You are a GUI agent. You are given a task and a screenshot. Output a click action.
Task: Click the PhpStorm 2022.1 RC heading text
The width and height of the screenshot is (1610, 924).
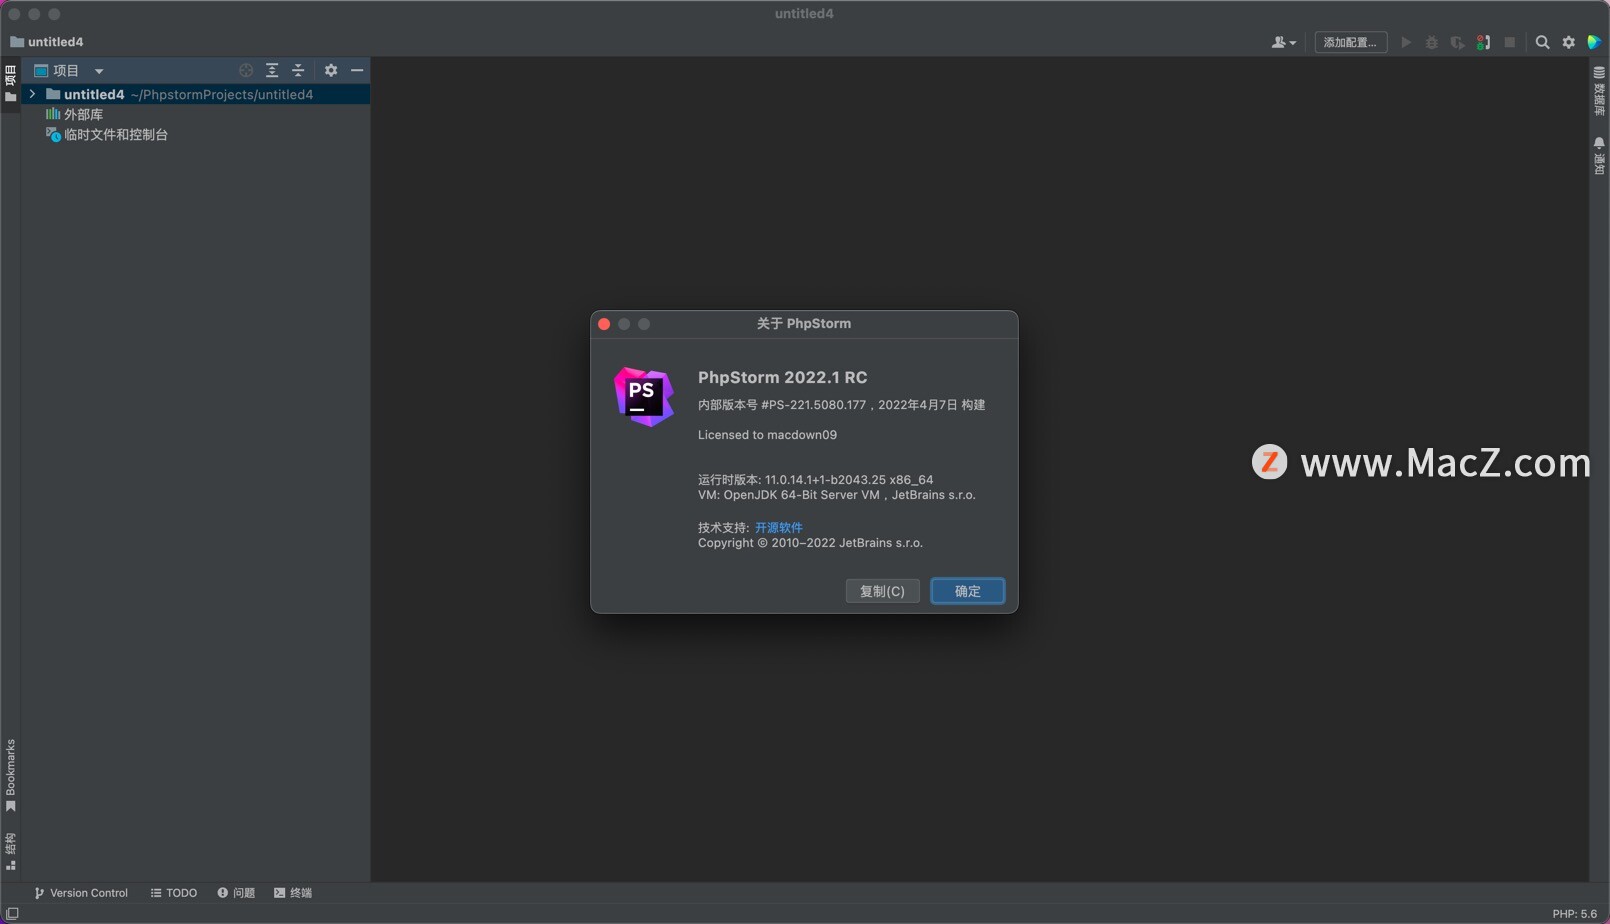tap(783, 377)
